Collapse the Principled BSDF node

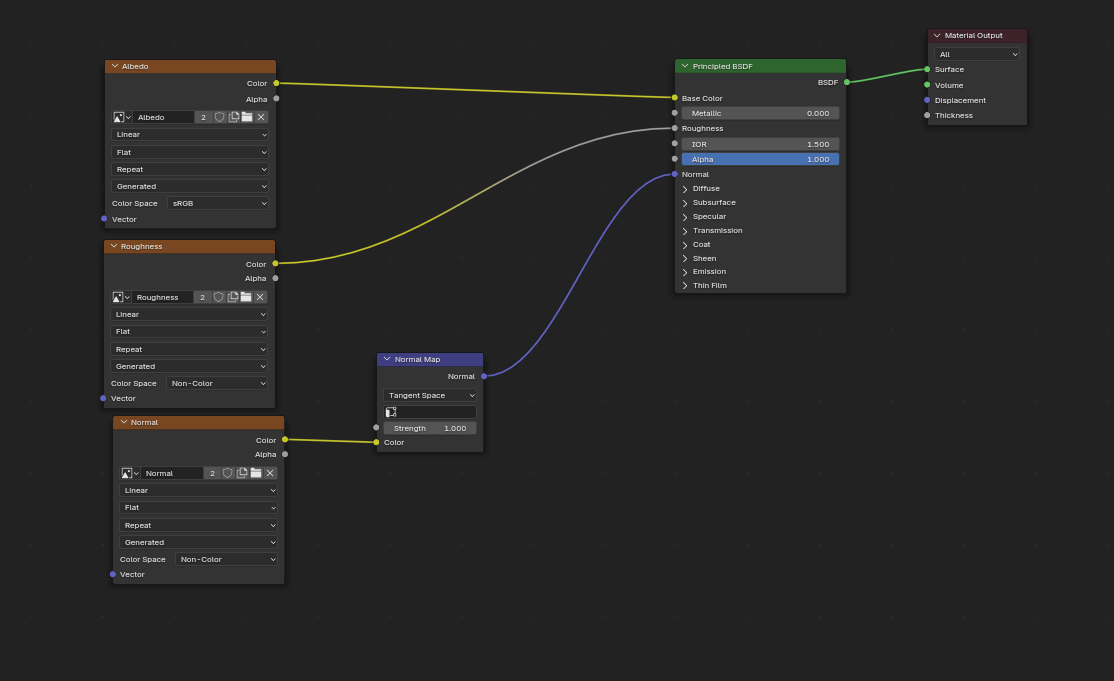click(685, 66)
